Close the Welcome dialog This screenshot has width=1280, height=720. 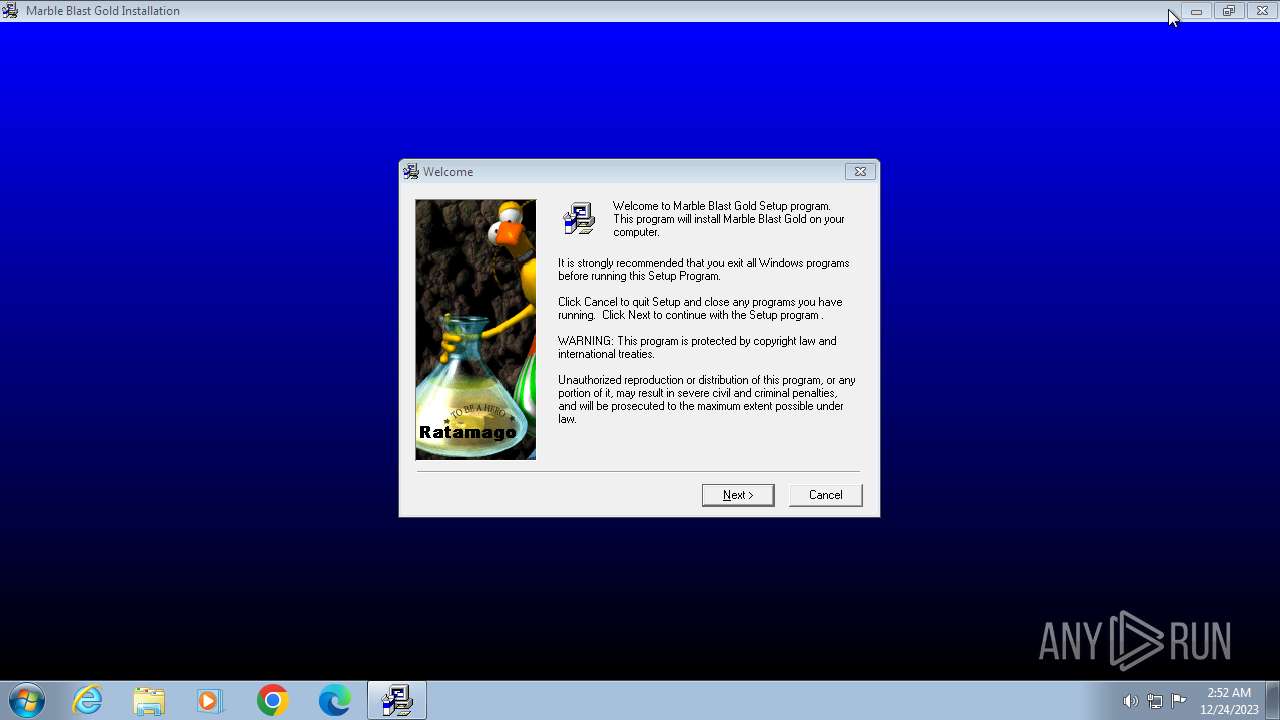[860, 172]
